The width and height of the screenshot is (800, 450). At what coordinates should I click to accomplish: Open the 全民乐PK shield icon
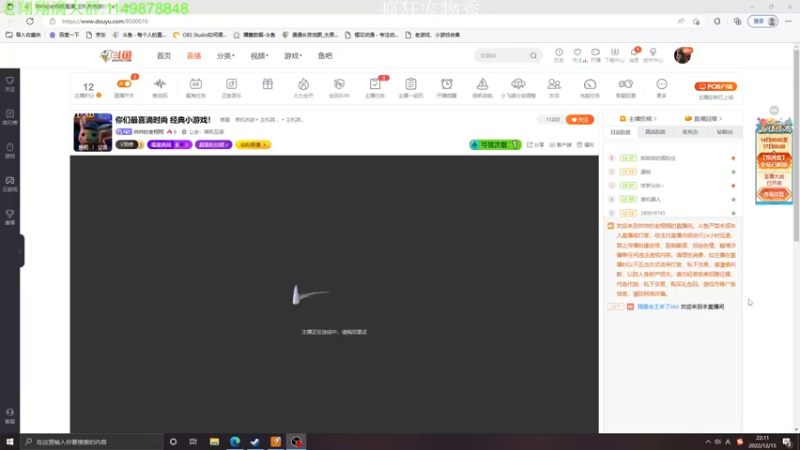[339, 84]
